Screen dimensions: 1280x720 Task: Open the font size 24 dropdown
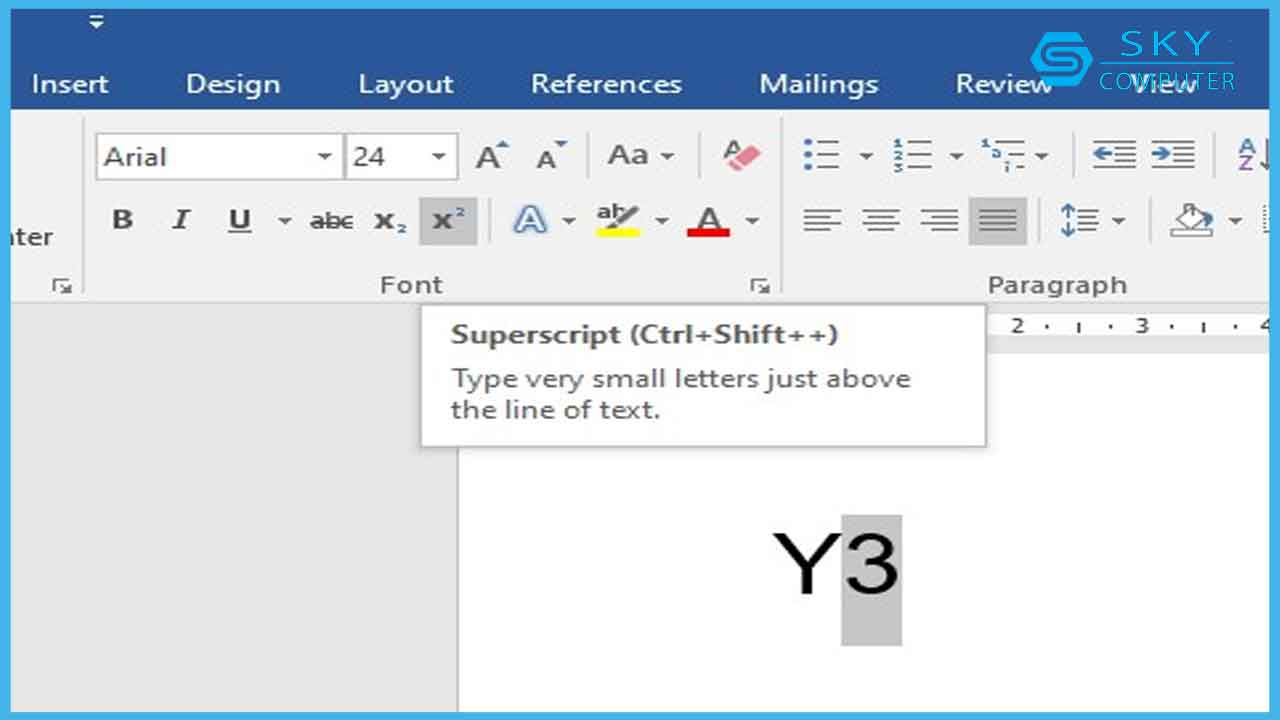[439, 157]
